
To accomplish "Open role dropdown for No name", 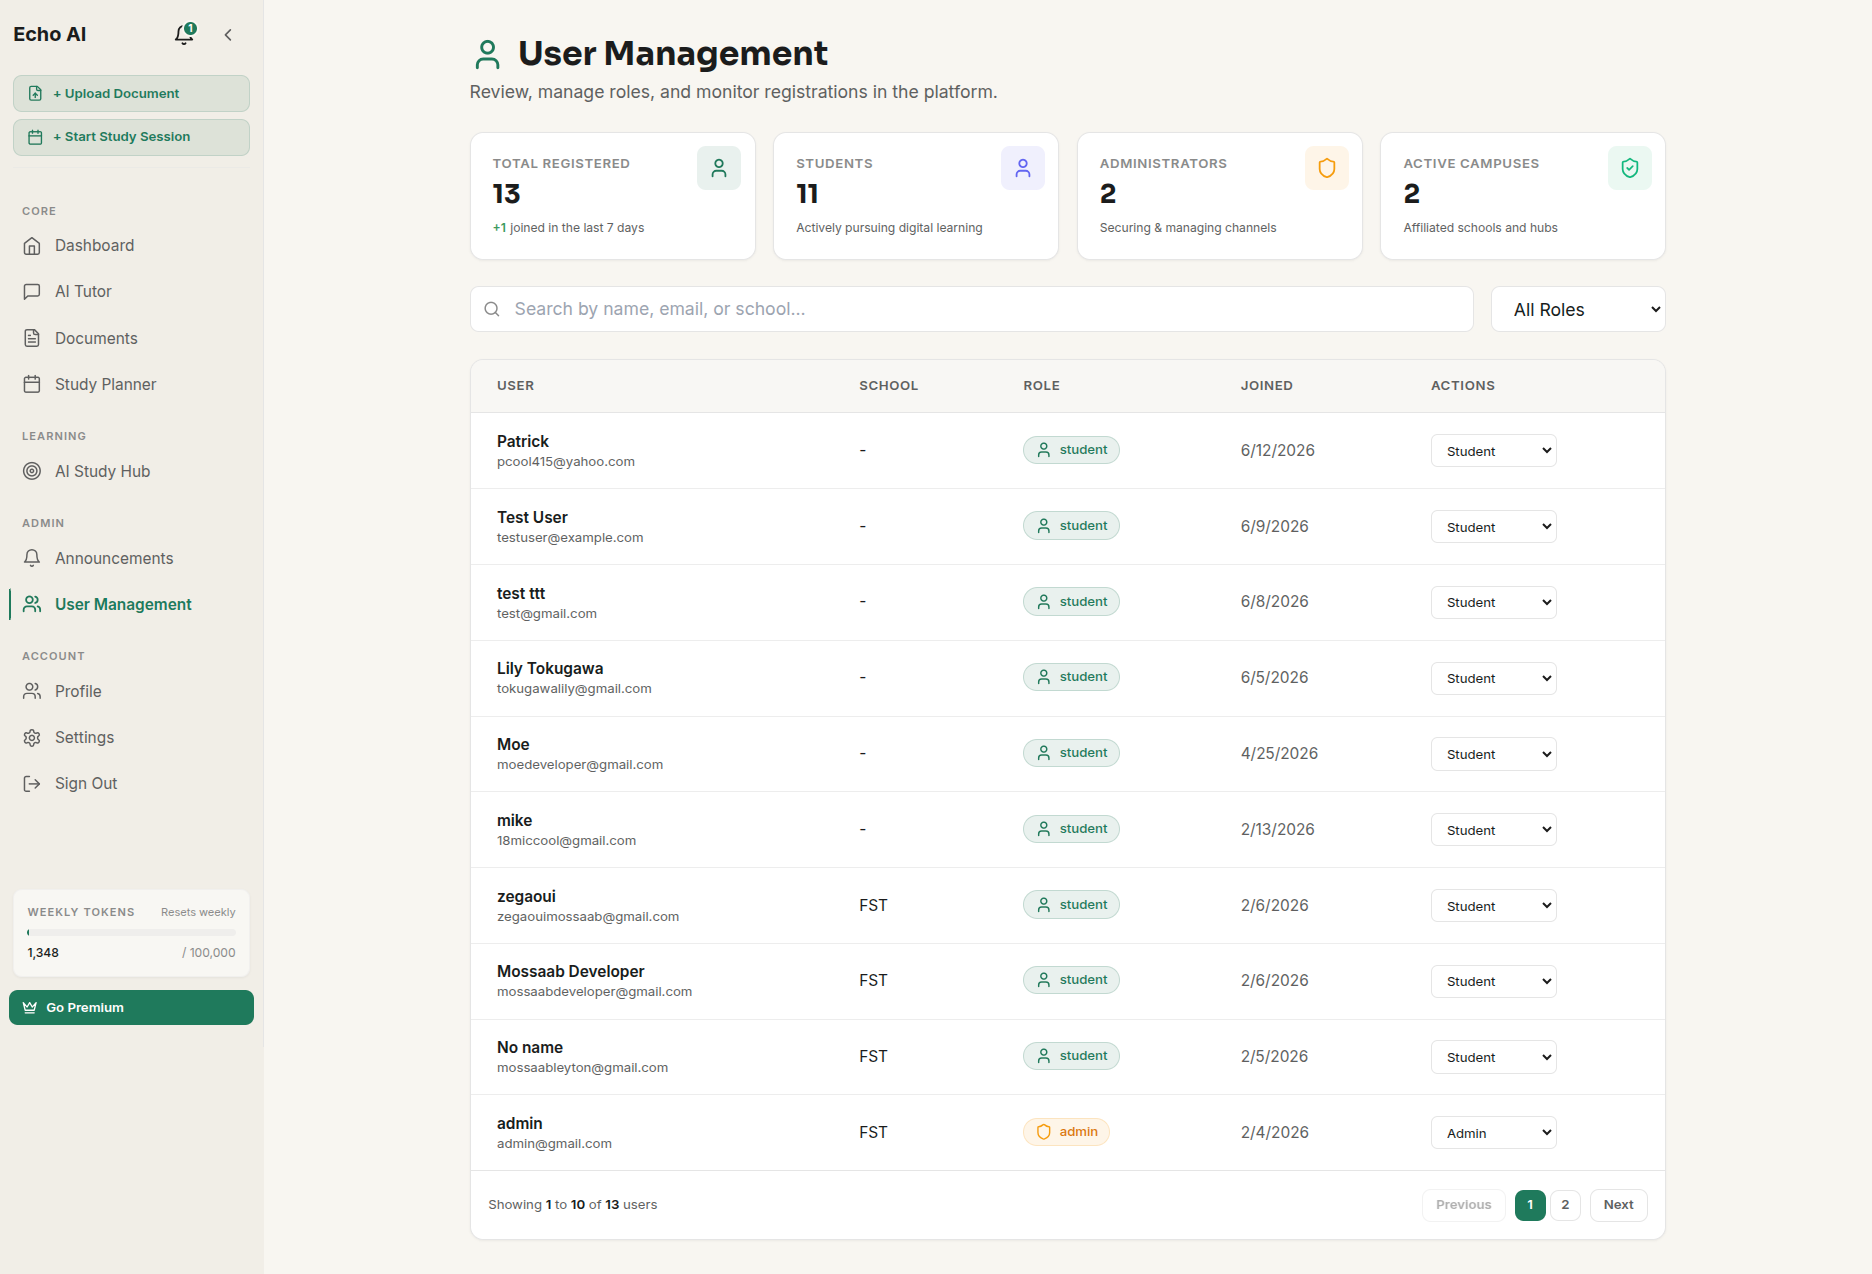I will click(1494, 1057).
